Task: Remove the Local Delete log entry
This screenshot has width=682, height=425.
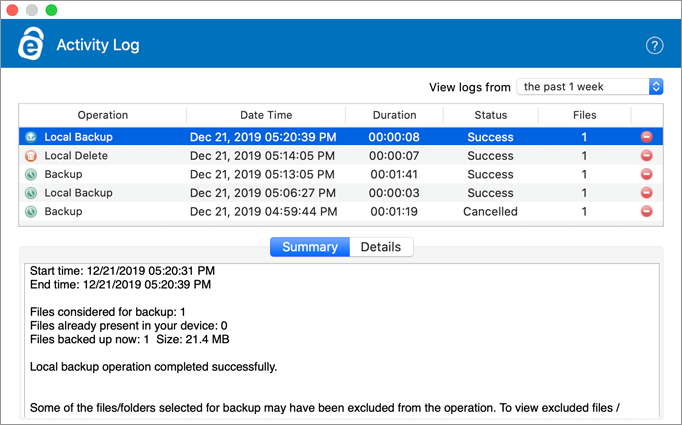Action: (x=646, y=155)
